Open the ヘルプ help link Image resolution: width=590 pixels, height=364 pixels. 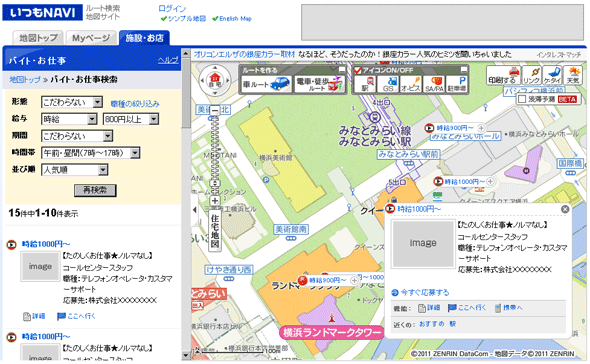[168, 60]
